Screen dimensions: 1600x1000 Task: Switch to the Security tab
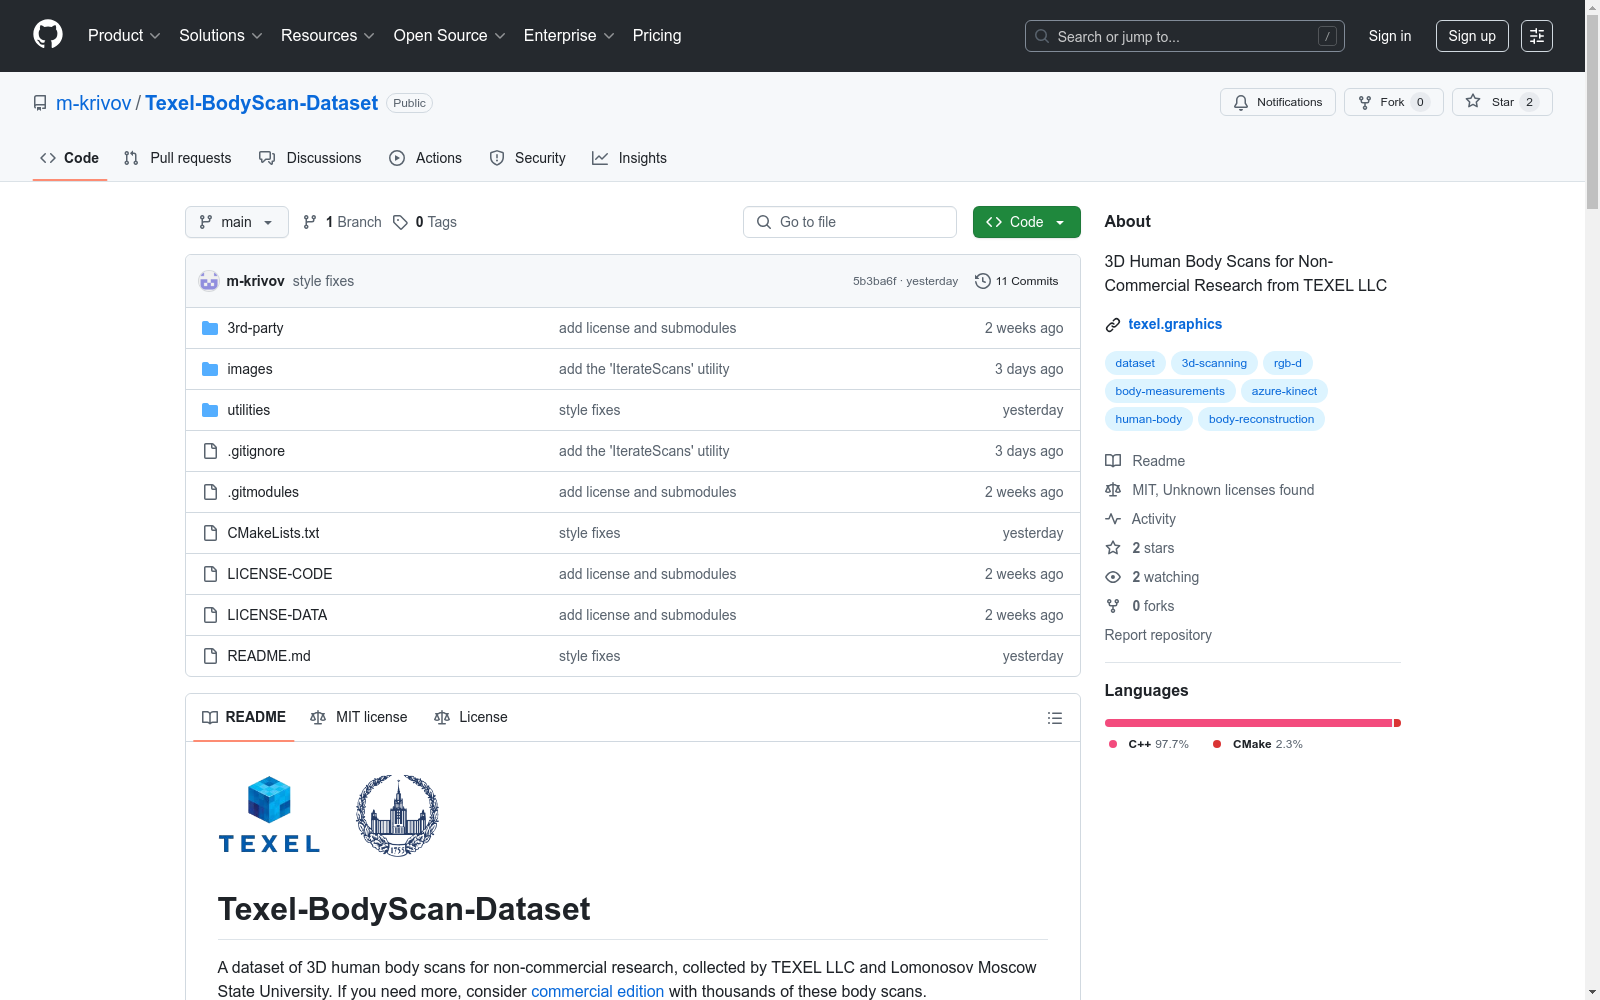[527, 158]
